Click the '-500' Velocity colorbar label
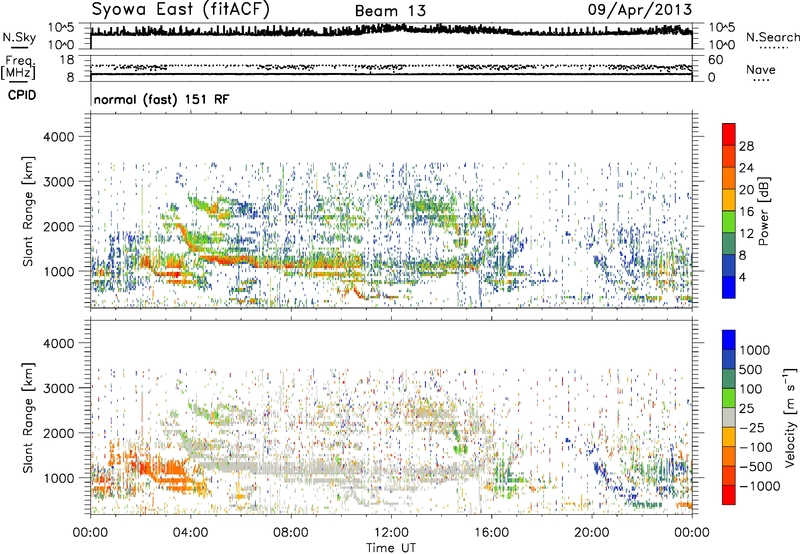 tap(756, 467)
